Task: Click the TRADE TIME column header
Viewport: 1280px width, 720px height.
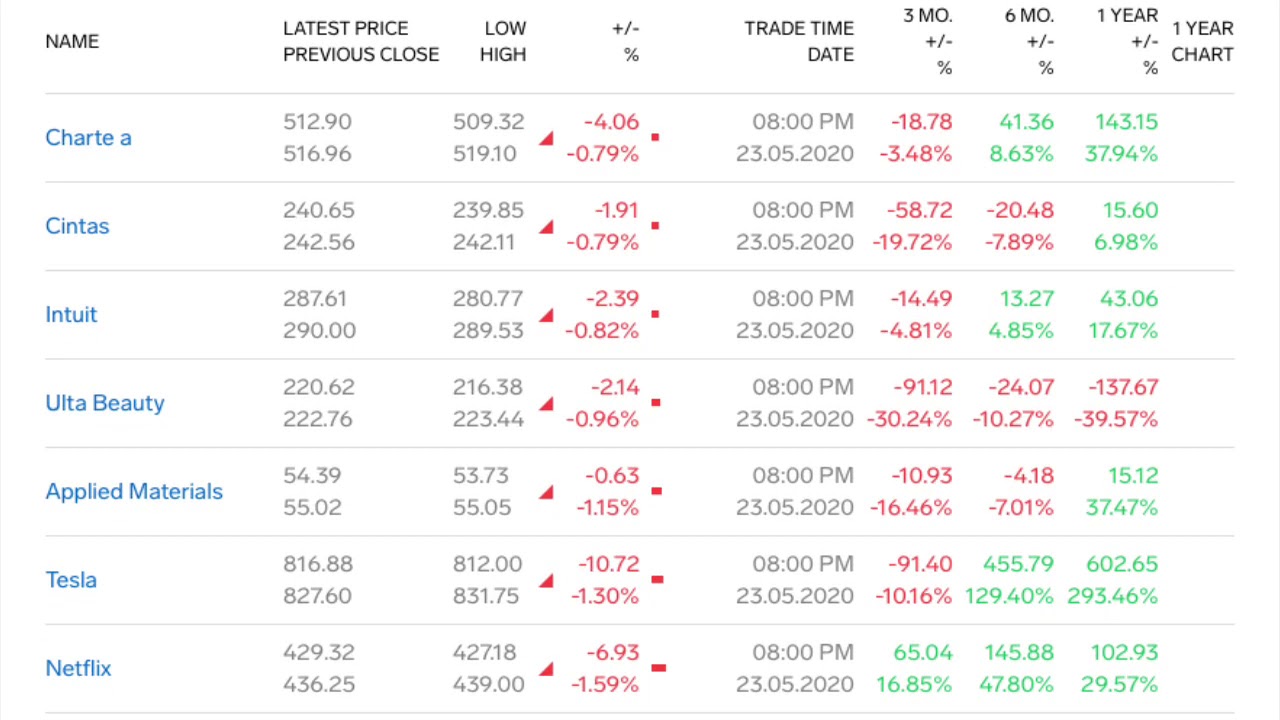Action: (x=798, y=29)
